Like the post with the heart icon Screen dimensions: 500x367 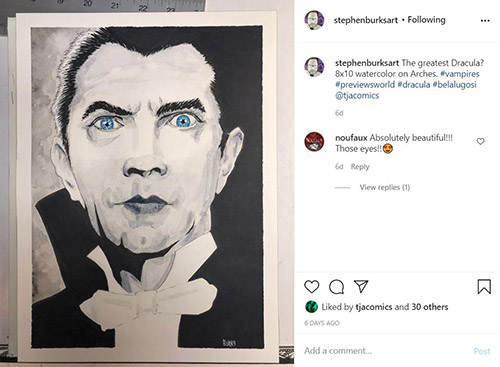click(x=312, y=287)
